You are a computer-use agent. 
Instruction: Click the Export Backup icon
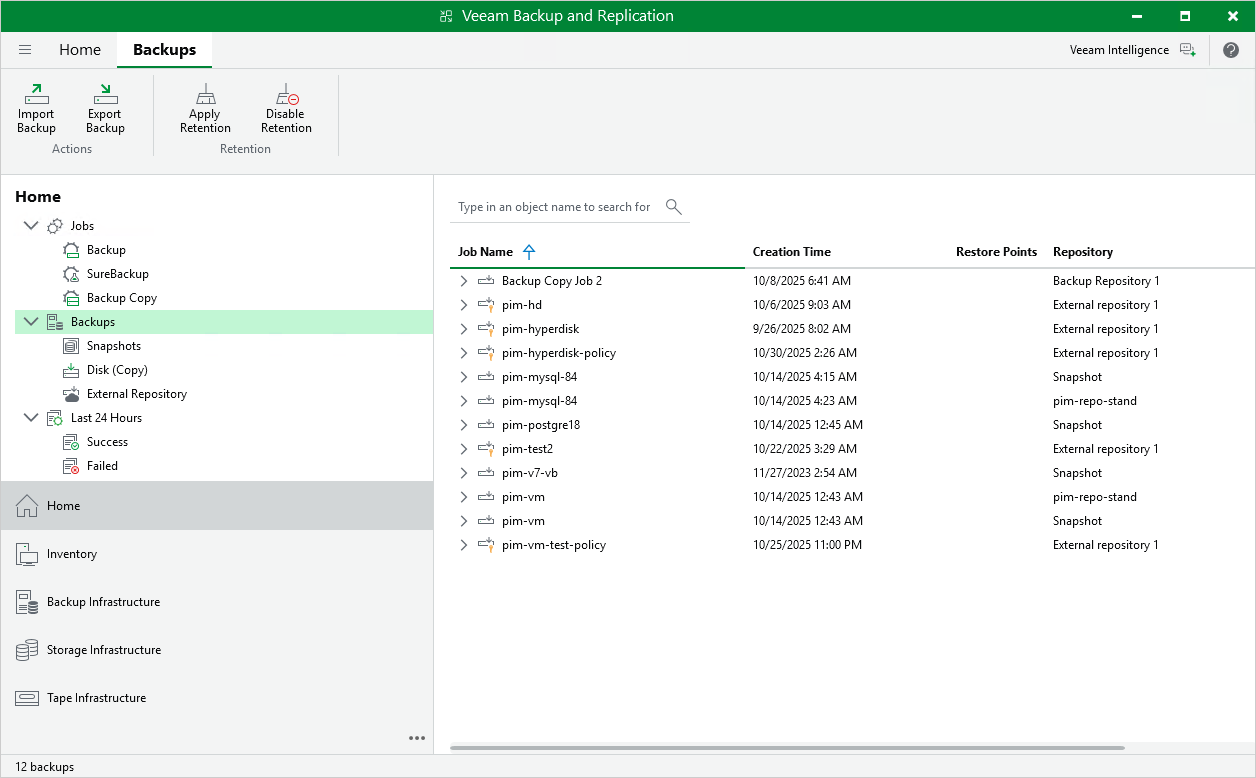point(105,95)
